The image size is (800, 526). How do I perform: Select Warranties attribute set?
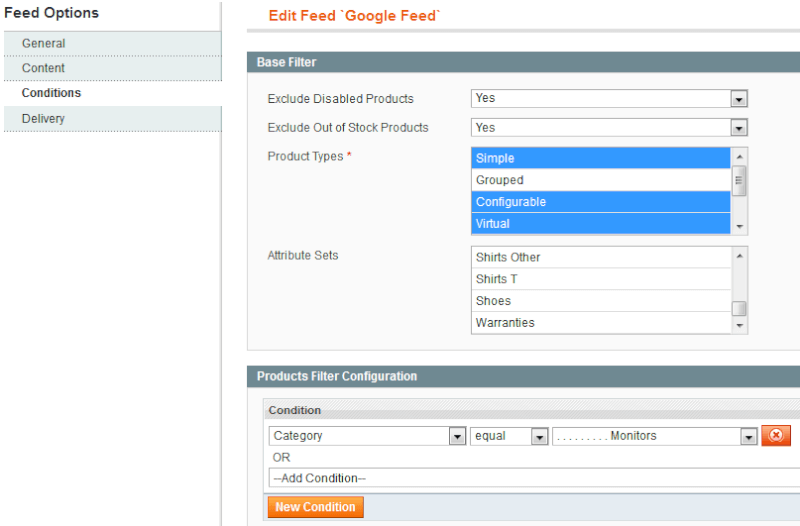(x=601, y=323)
